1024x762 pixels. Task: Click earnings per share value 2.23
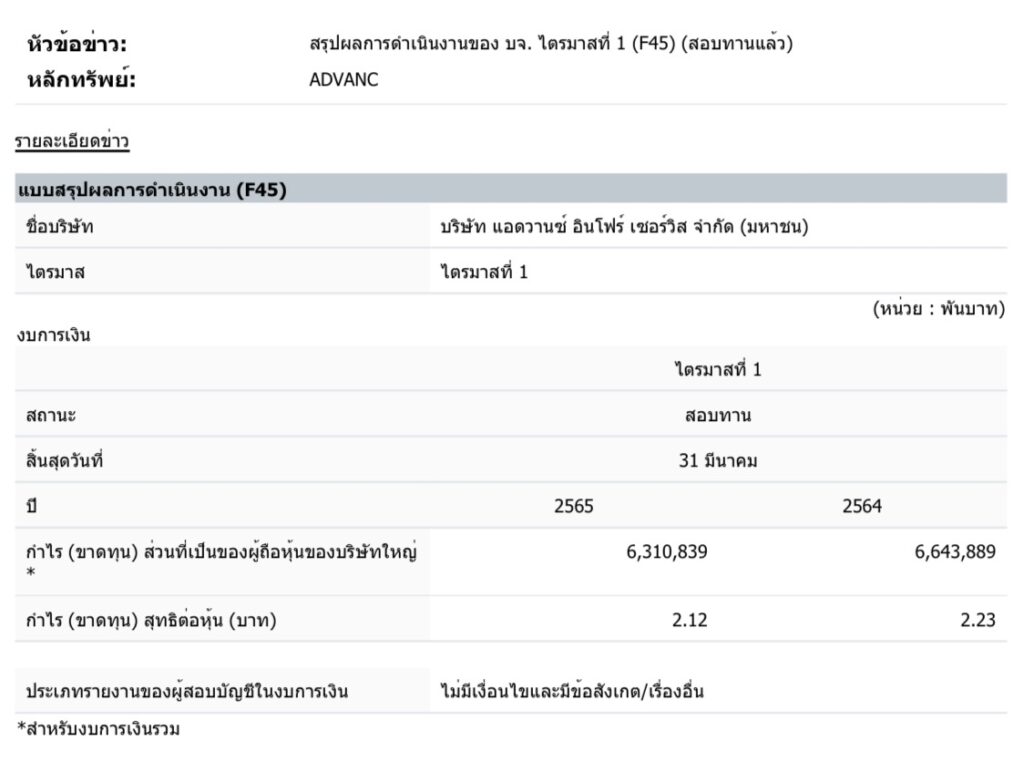click(x=977, y=620)
